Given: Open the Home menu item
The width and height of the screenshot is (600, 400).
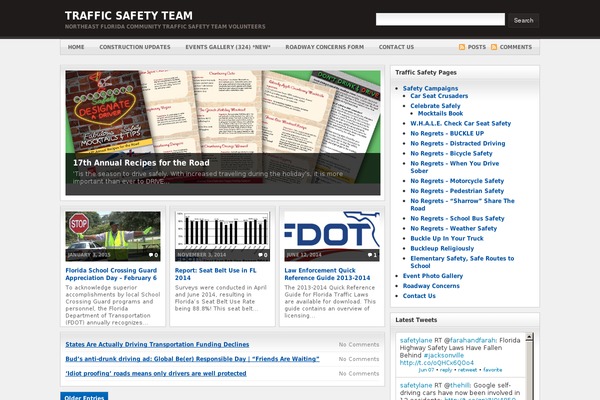Looking at the screenshot, I should (x=76, y=47).
